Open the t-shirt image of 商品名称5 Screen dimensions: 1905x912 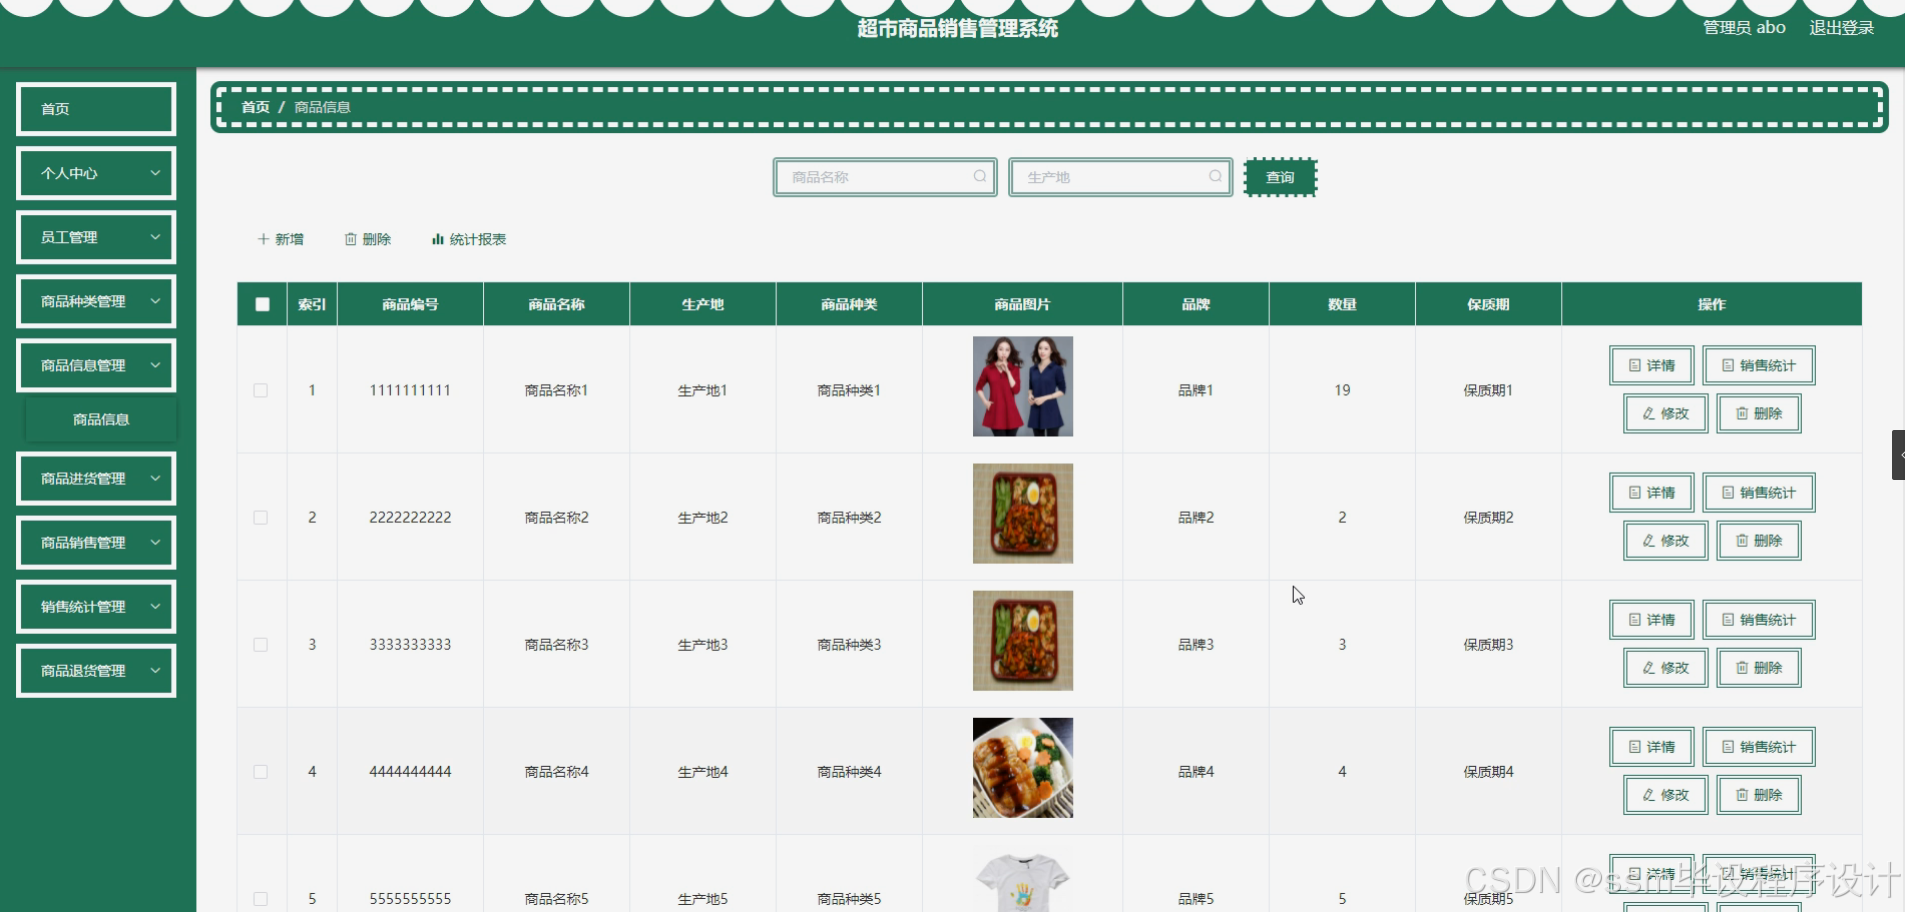pos(1022,880)
